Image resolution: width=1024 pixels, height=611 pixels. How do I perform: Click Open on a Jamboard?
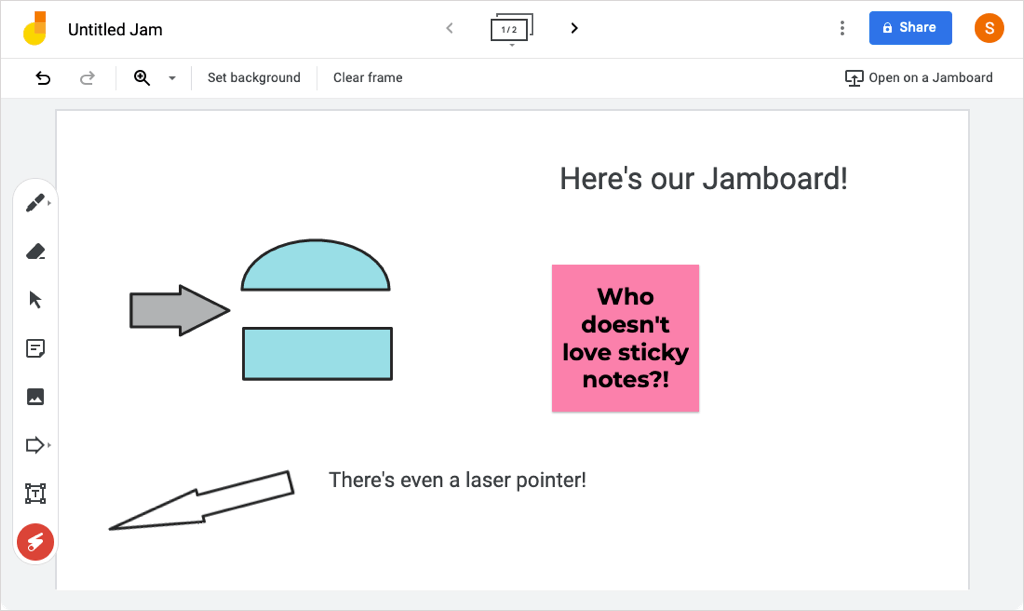[919, 78]
